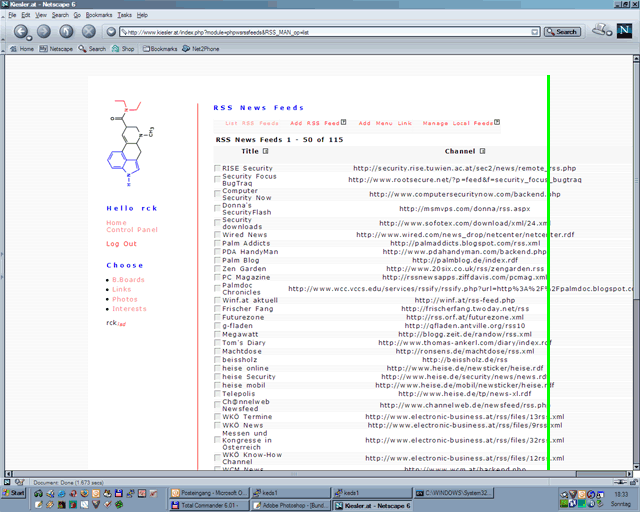This screenshot has height=512, width=640.
Task: Click the Add RSS Feed link
Action: click(x=314, y=123)
